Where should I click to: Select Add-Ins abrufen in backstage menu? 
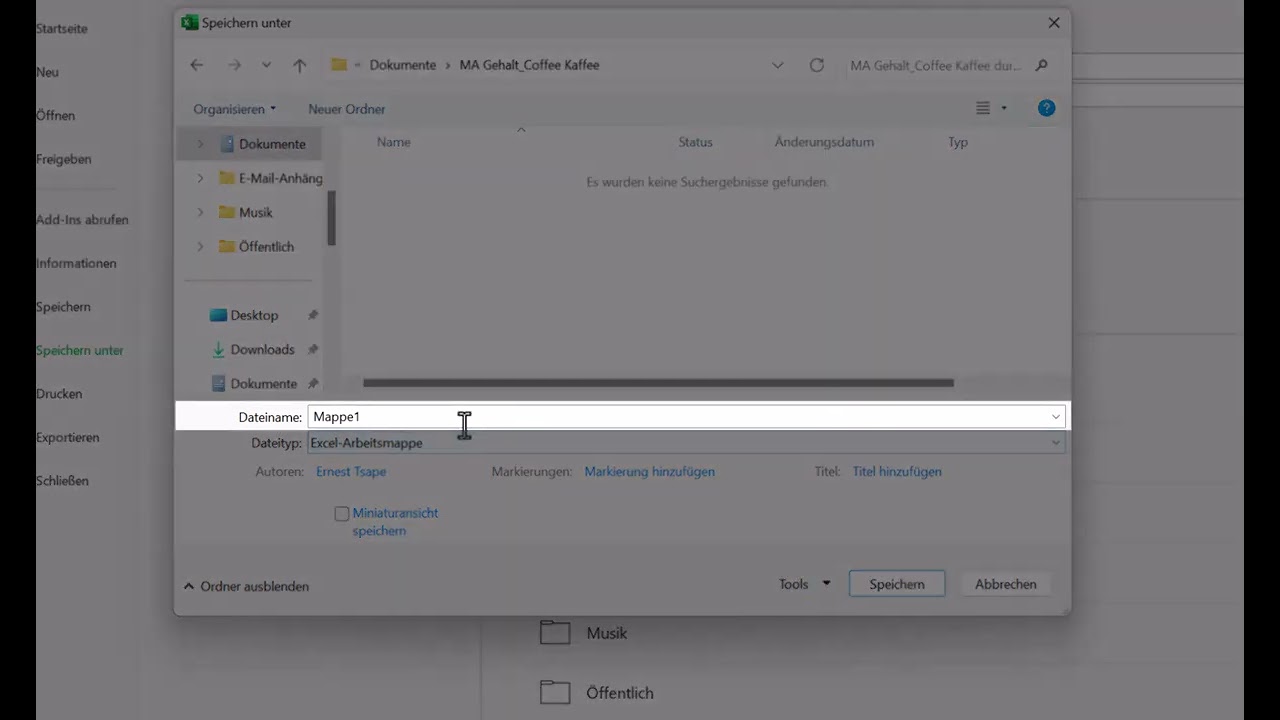(x=82, y=219)
